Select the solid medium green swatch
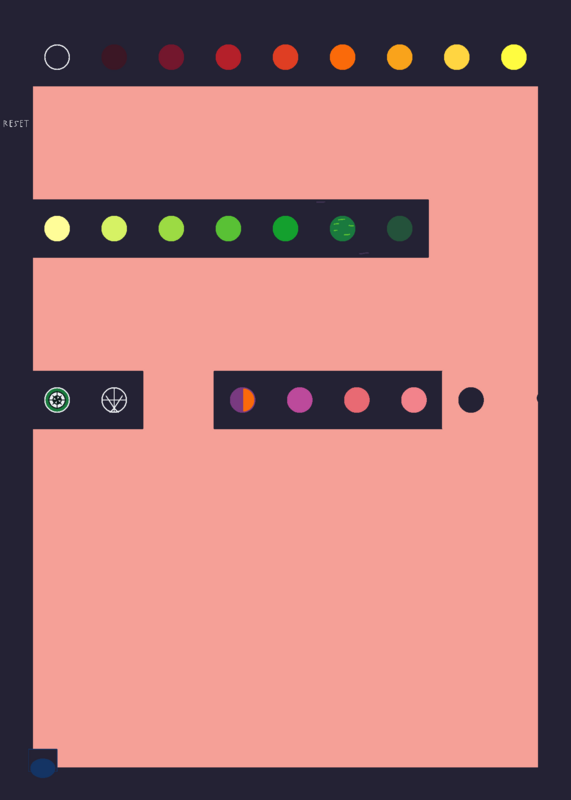Viewport: 571px width, 800px height. (x=285, y=229)
